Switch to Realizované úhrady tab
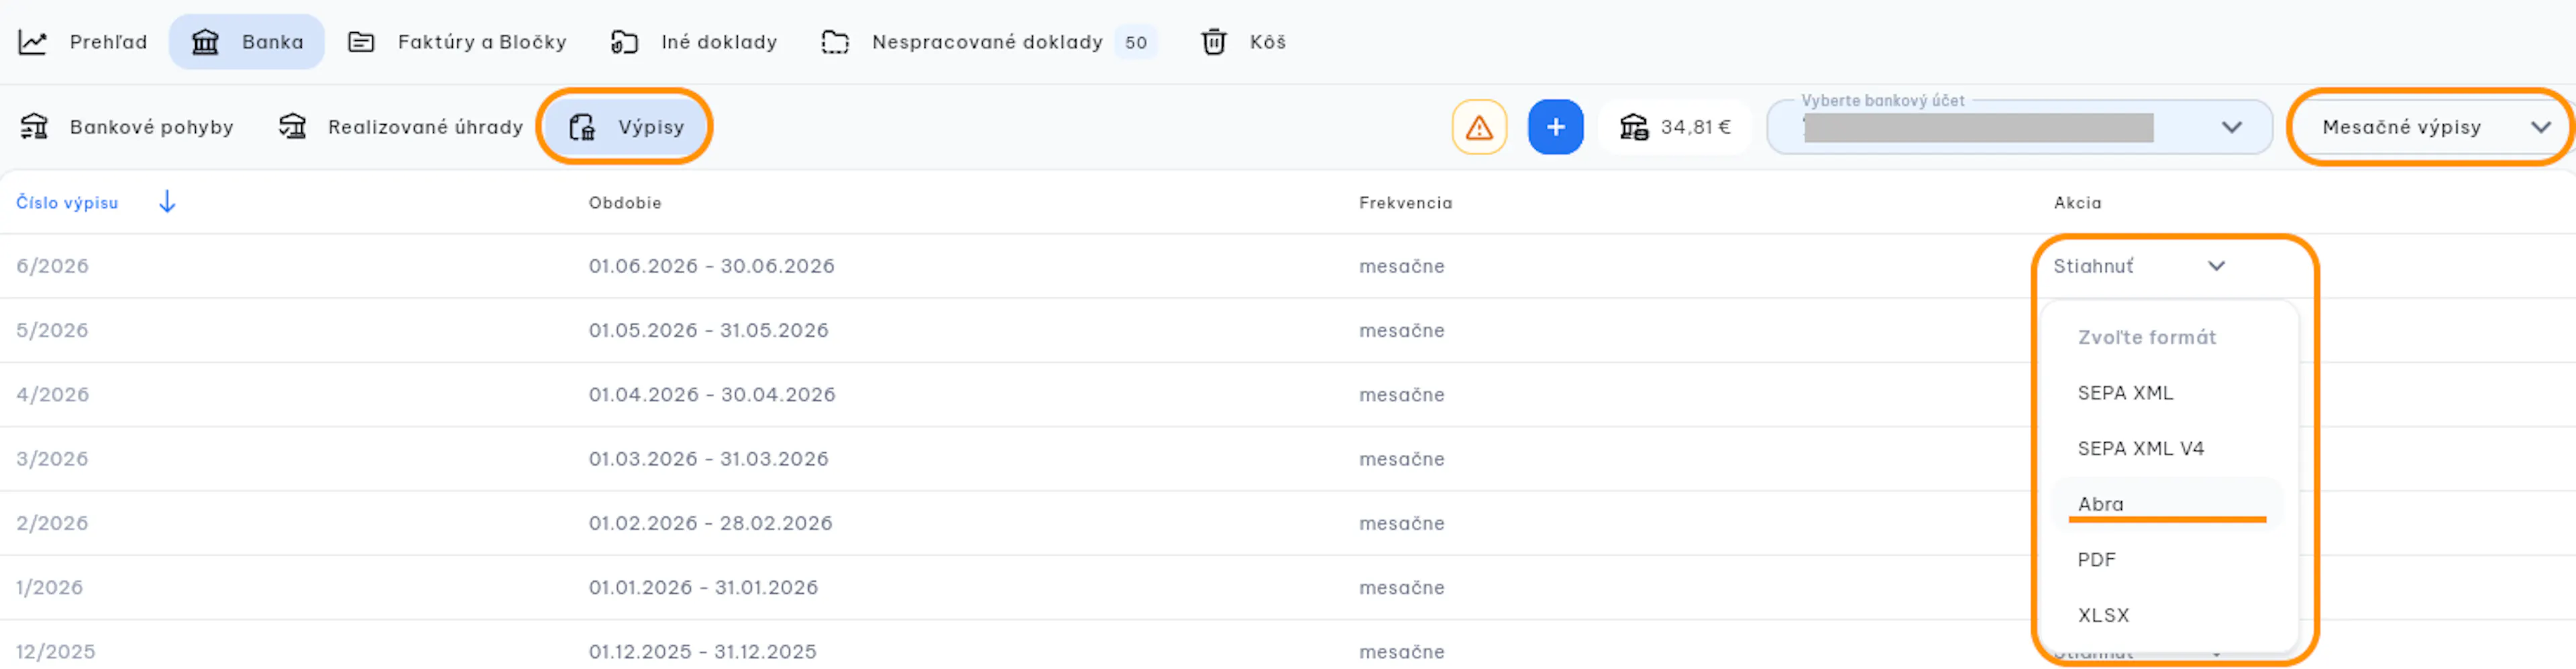Image resolution: width=2576 pixels, height=669 pixels. [401, 127]
